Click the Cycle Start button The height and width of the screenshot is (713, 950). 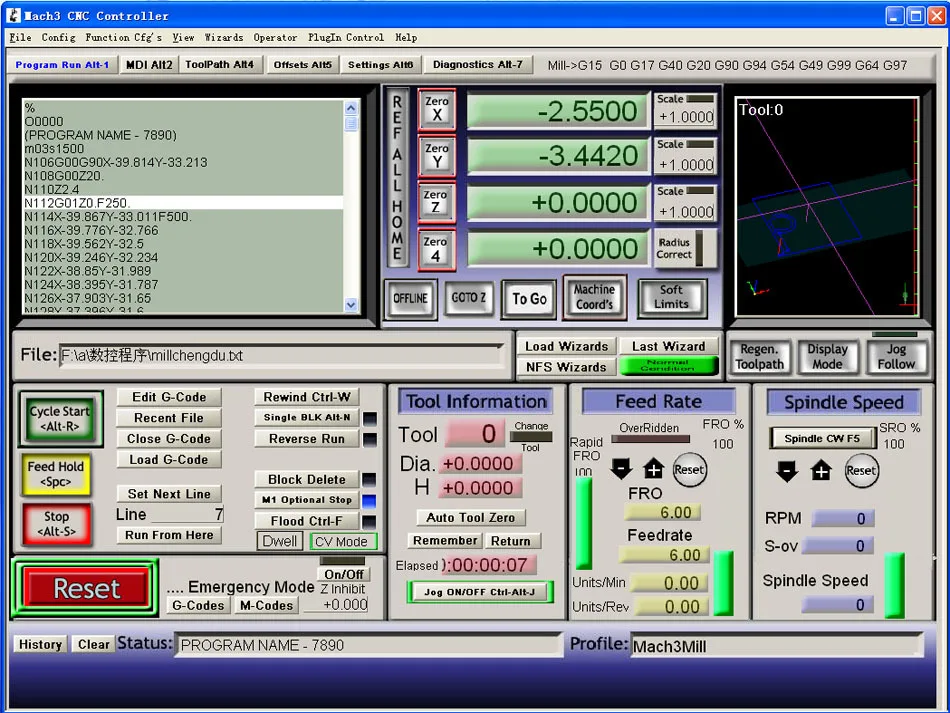pyautogui.click(x=59, y=418)
